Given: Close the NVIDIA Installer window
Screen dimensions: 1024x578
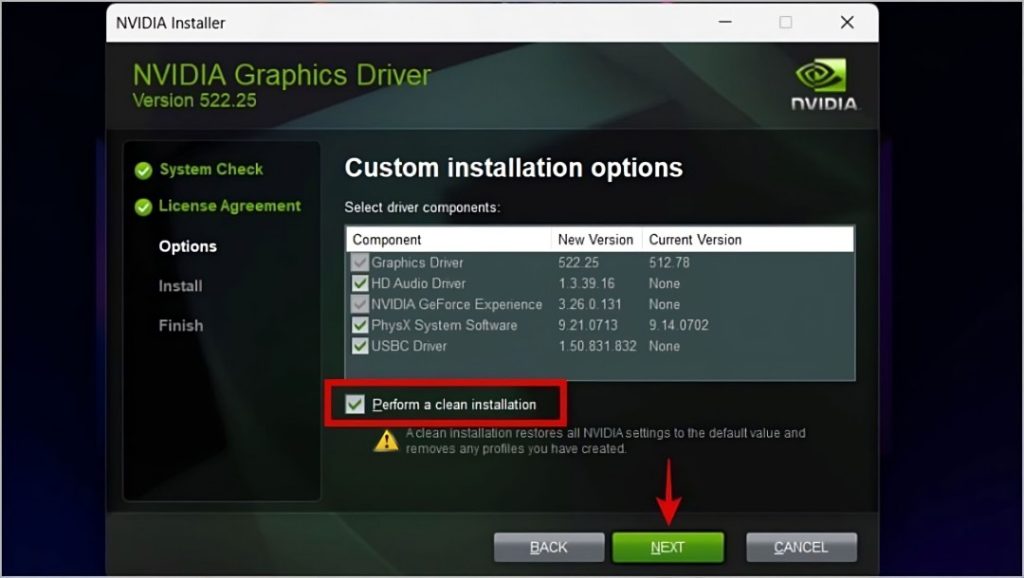Looking at the screenshot, I should coord(847,22).
